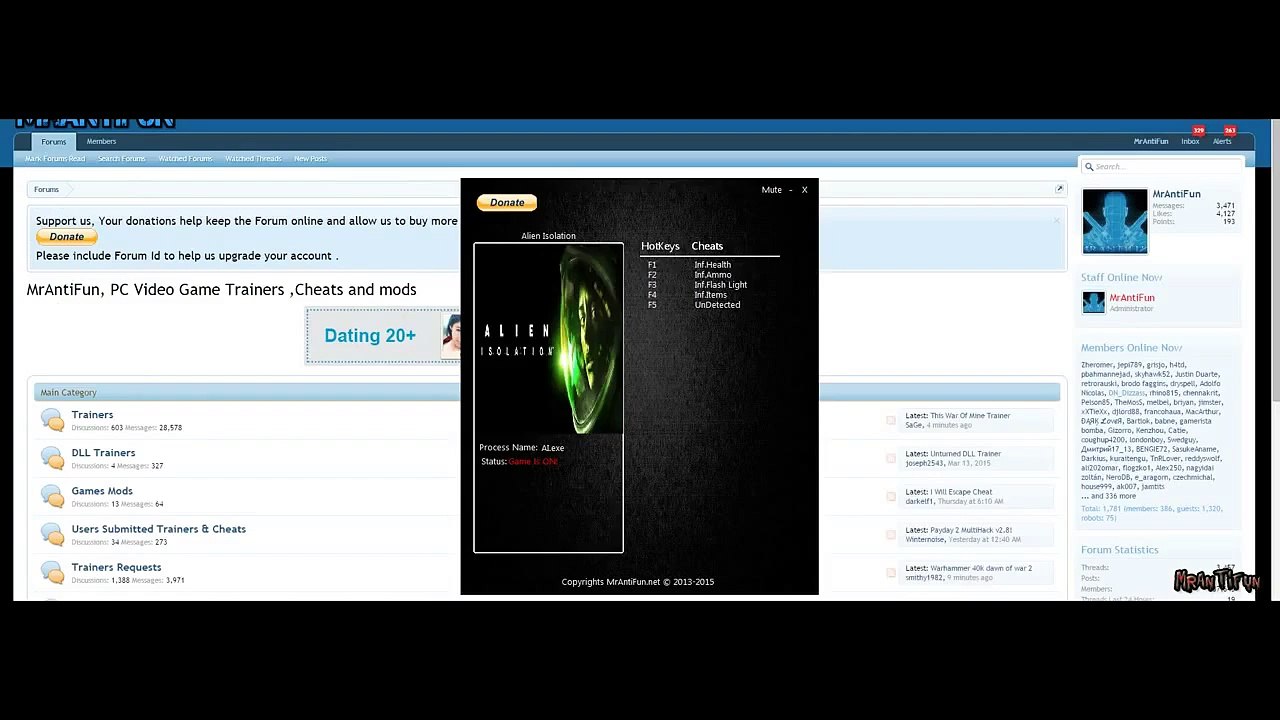Open Users Submitted Trainers & Cheats forum
The image size is (1280, 720).
[x=158, y=529]
